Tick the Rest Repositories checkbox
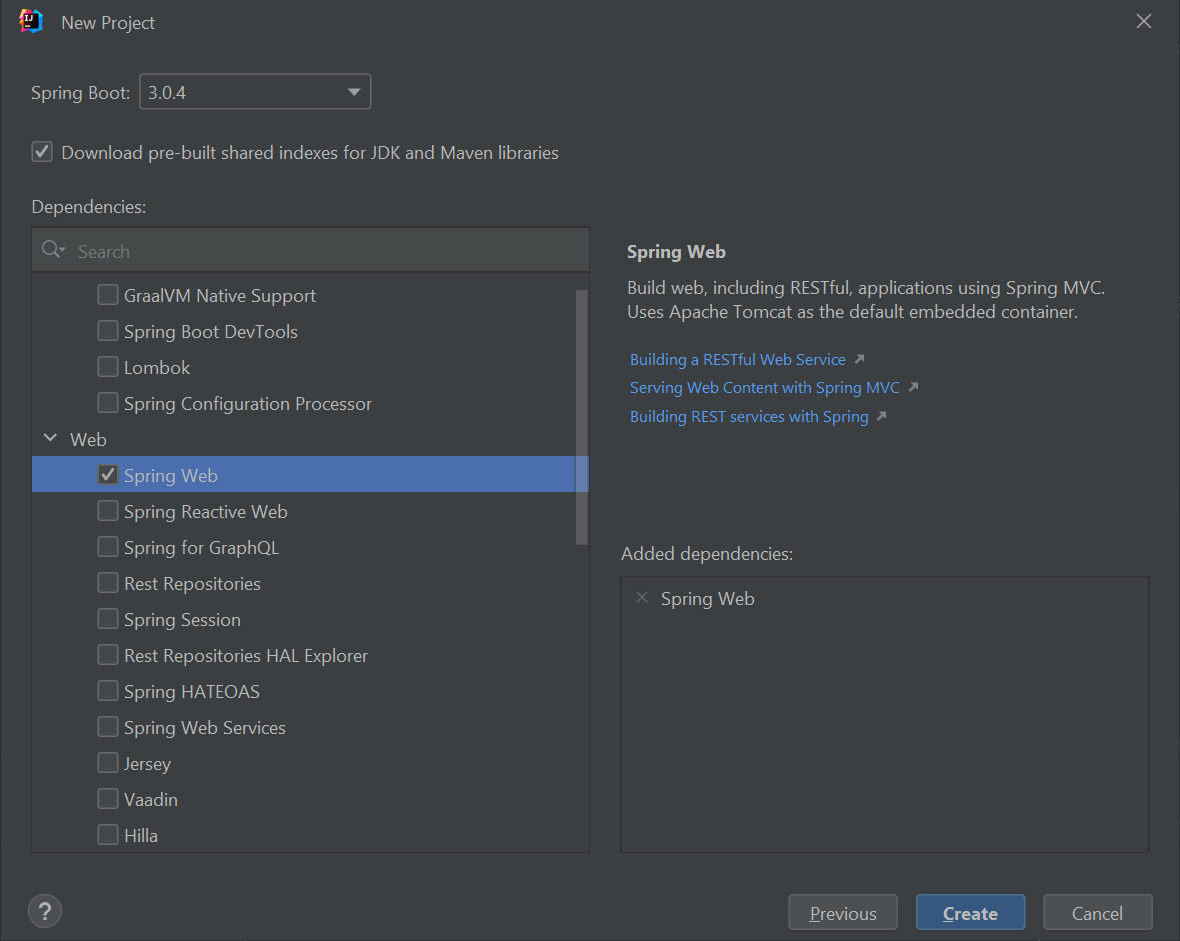Image resolution: width=1180 pixels, height=941 pixels. pos(108,583)
